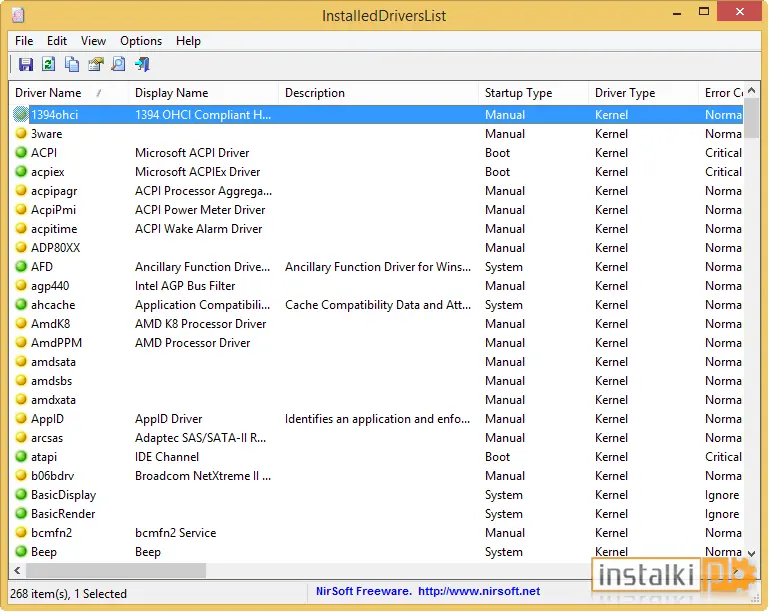This screenshot has height=612, width=769.
Task: Open the View menu
Action: (93, 41)
